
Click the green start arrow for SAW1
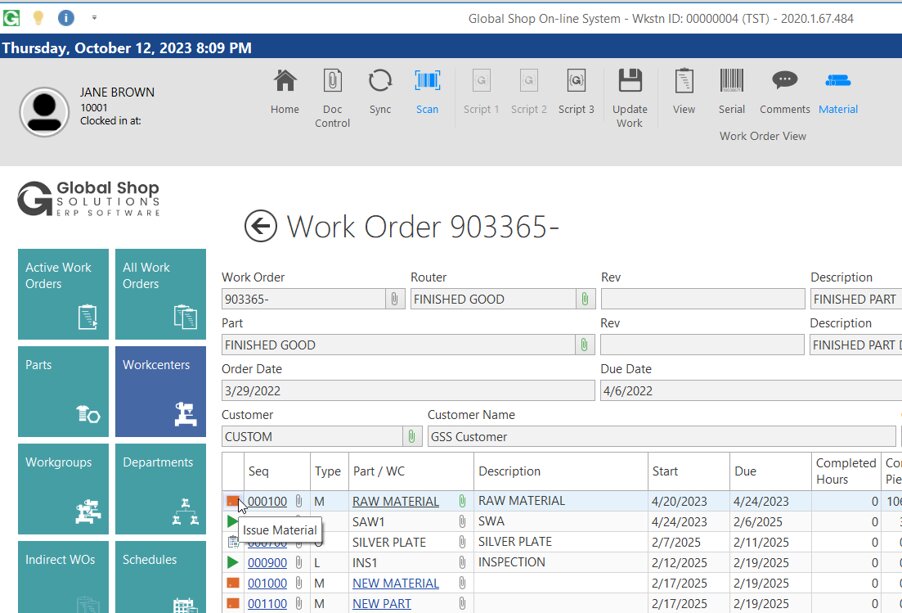pyautogui.click(x=232, y=522)
